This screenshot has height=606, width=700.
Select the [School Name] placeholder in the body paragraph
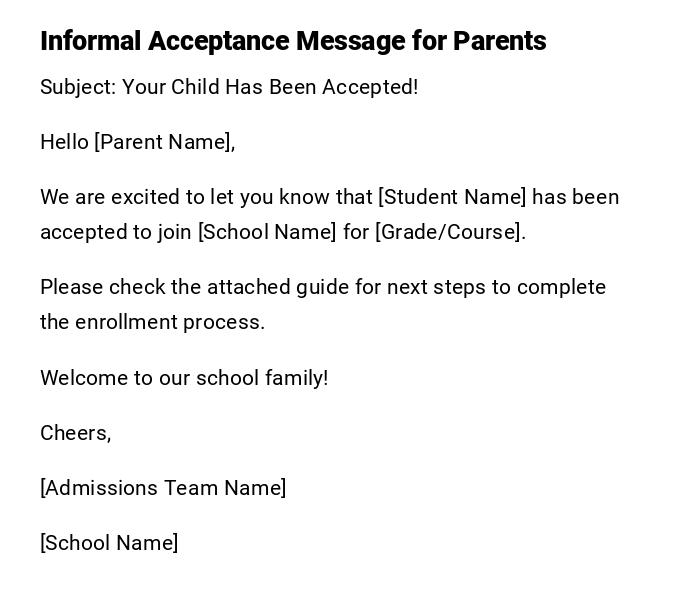coord(267,232)
